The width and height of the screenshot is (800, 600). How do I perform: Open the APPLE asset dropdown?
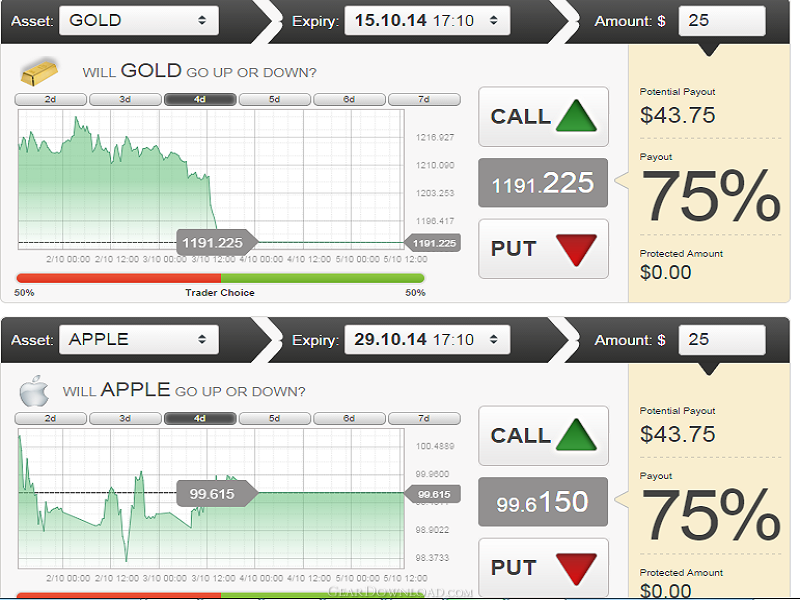(139, 339)
